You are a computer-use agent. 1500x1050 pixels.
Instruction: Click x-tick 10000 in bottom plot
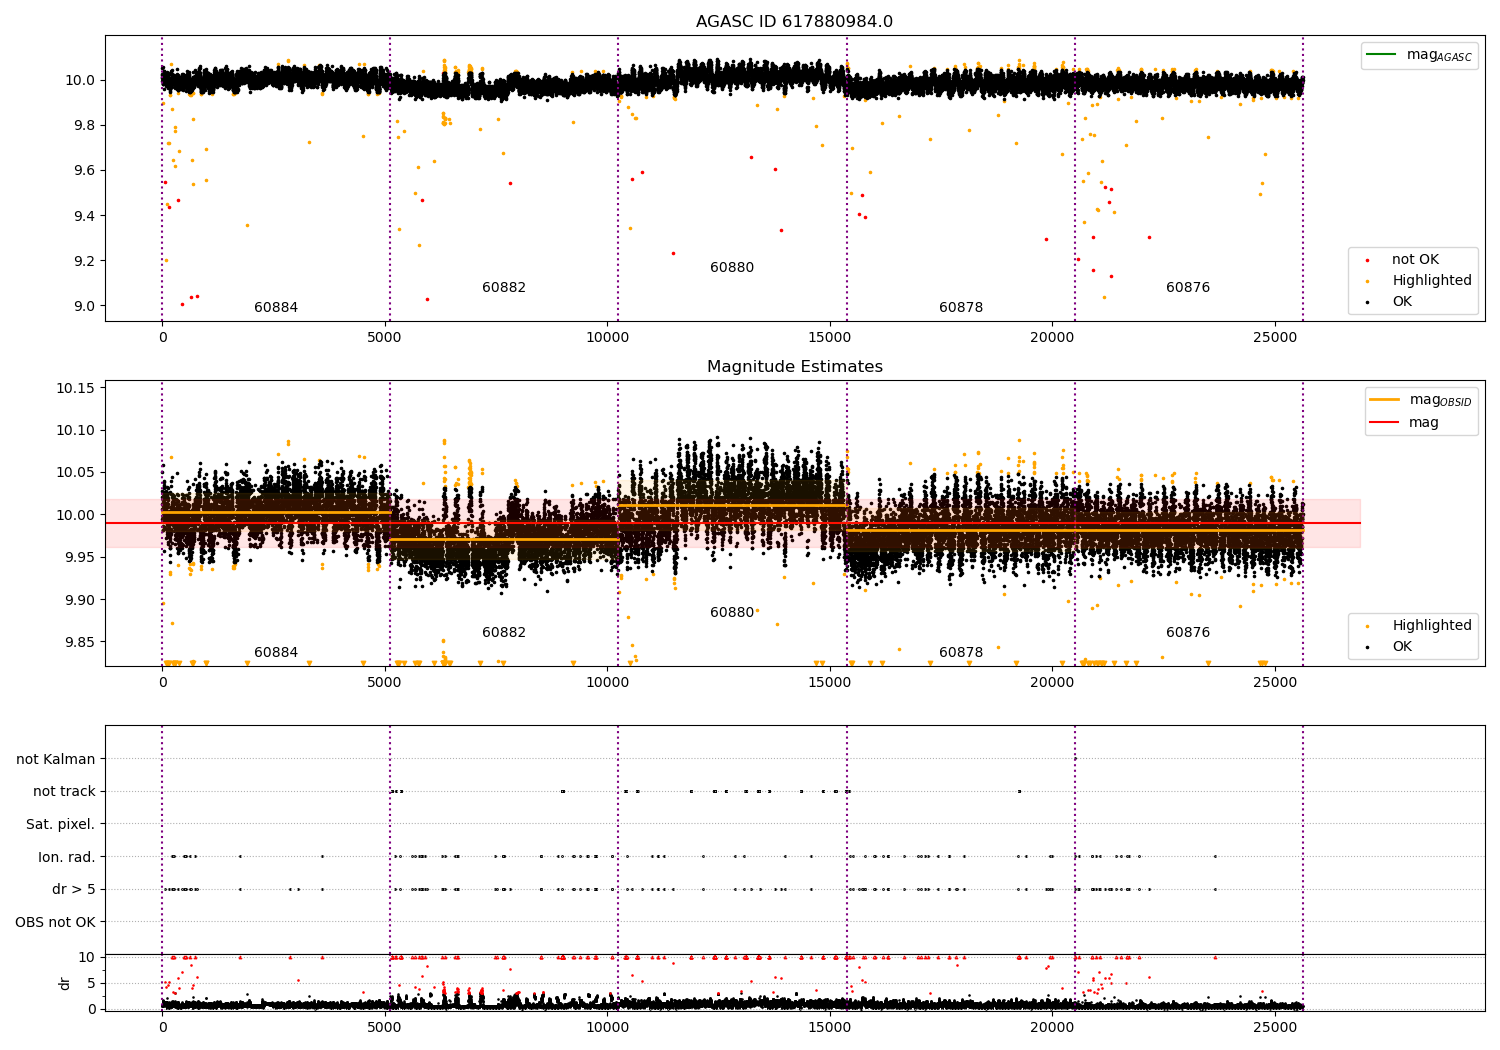tap(607, 1028)
